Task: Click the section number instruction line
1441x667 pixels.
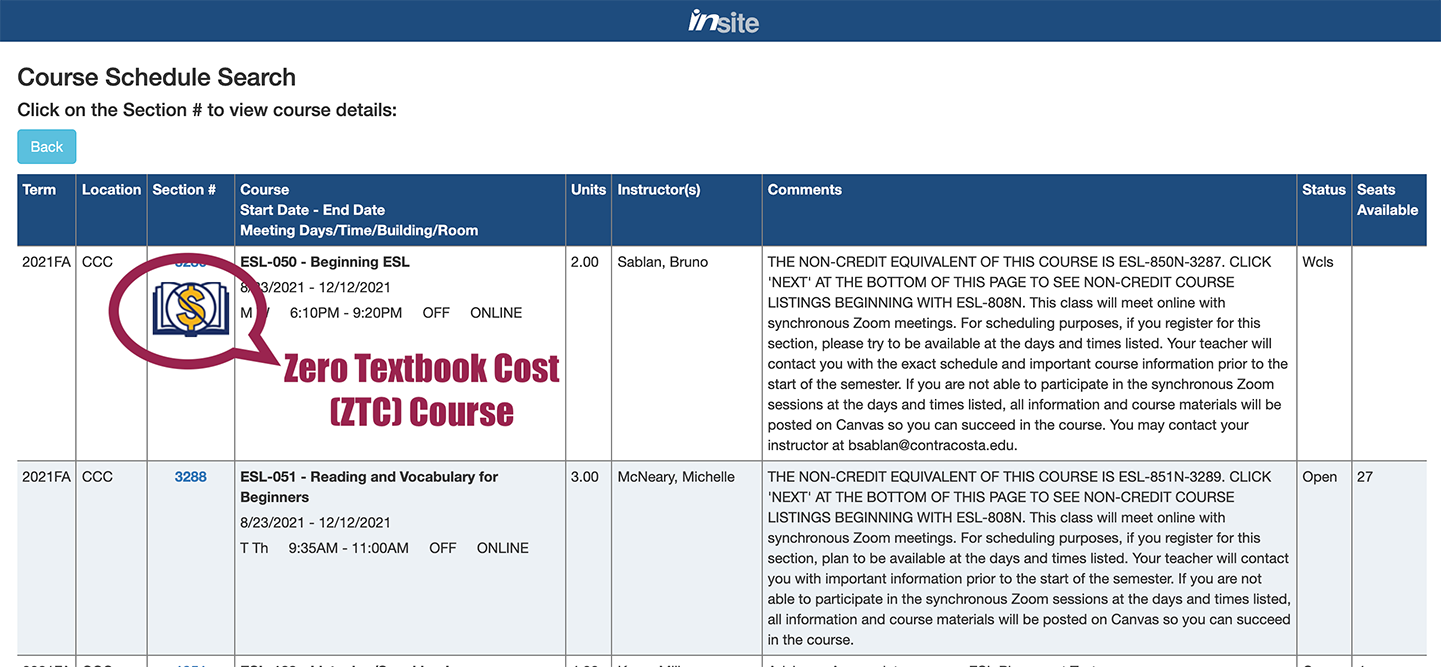Action: [207, 110]
